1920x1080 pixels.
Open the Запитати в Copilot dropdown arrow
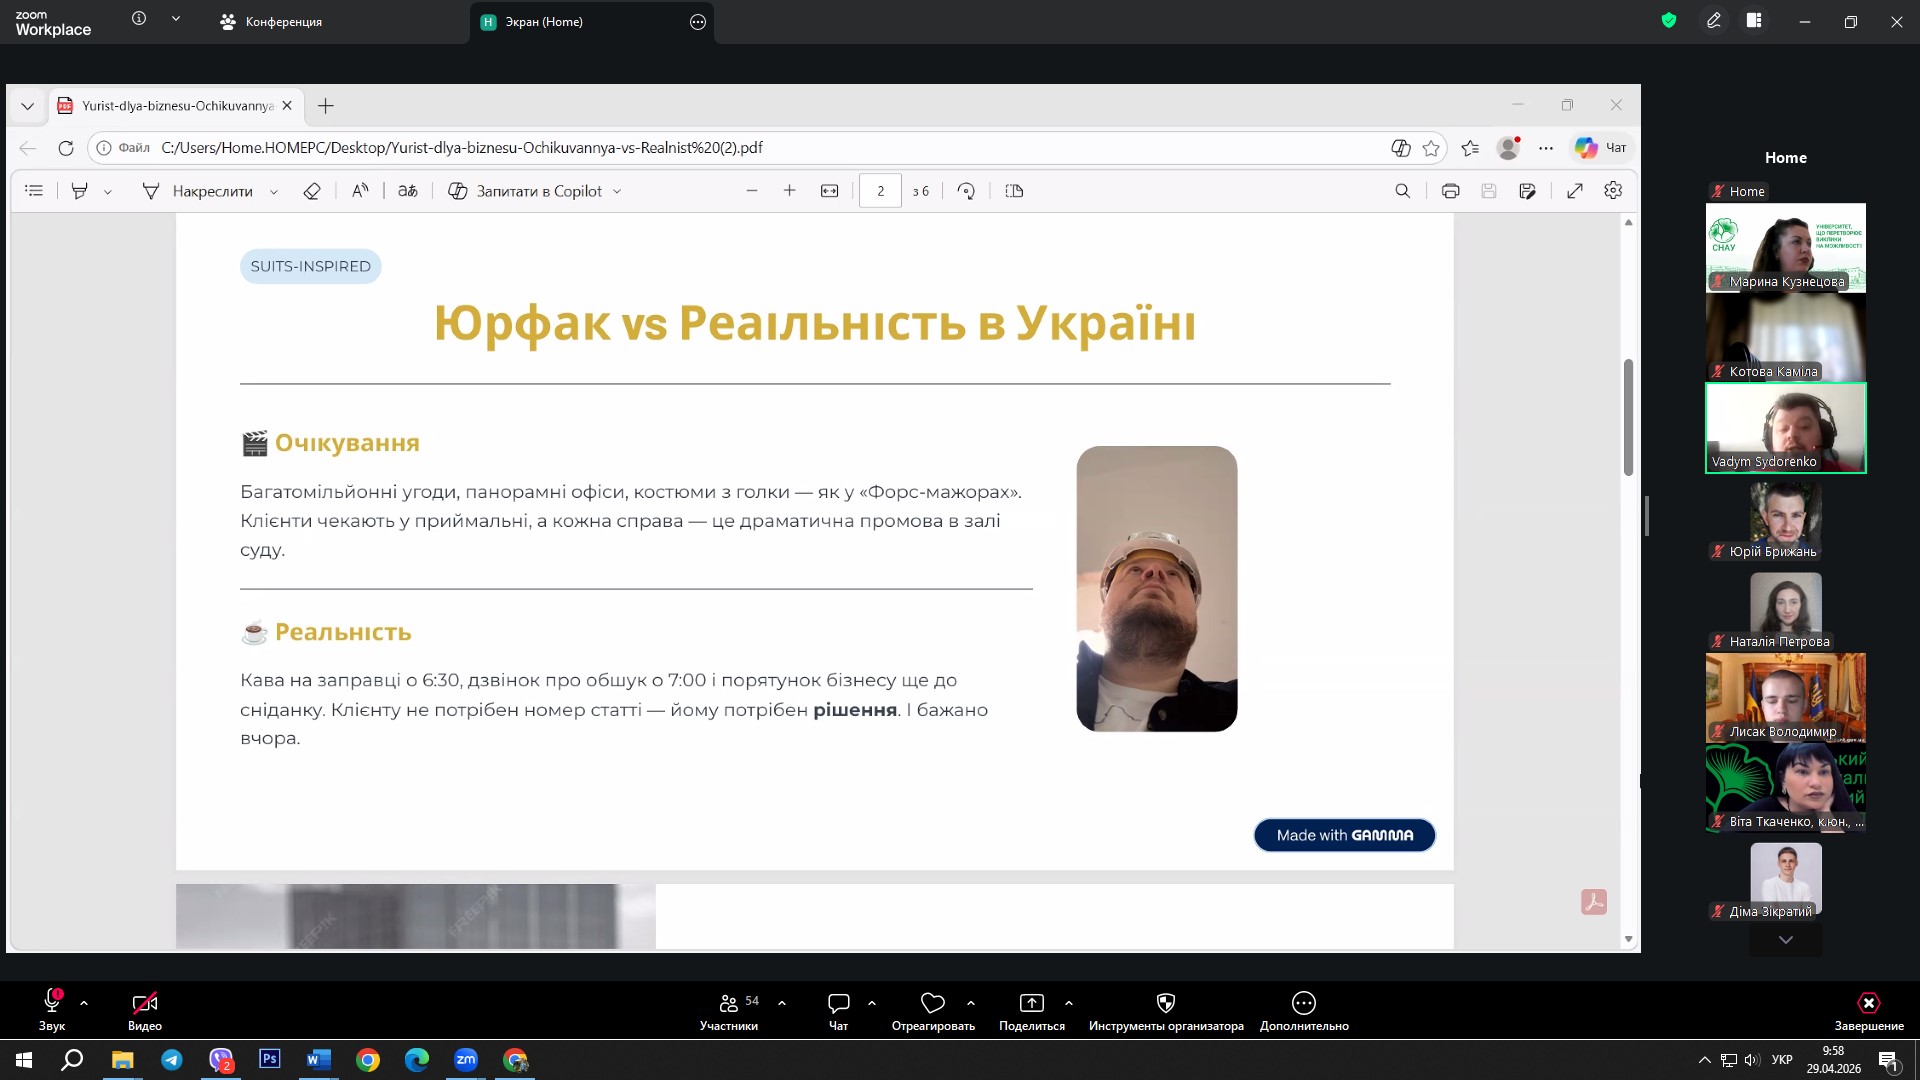tap(617, 192)
